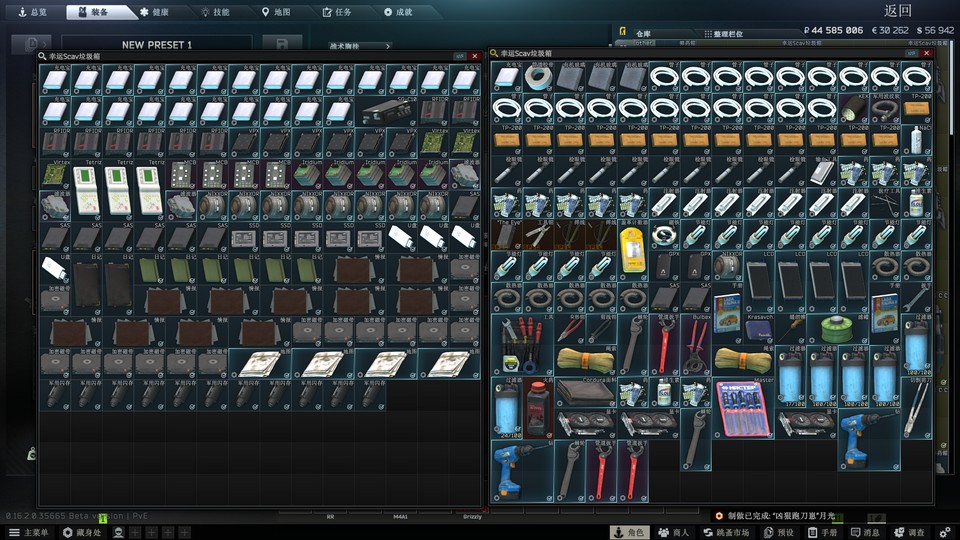Open the 手册 handbook
This screenshot has height=540, width=960.
823,533
